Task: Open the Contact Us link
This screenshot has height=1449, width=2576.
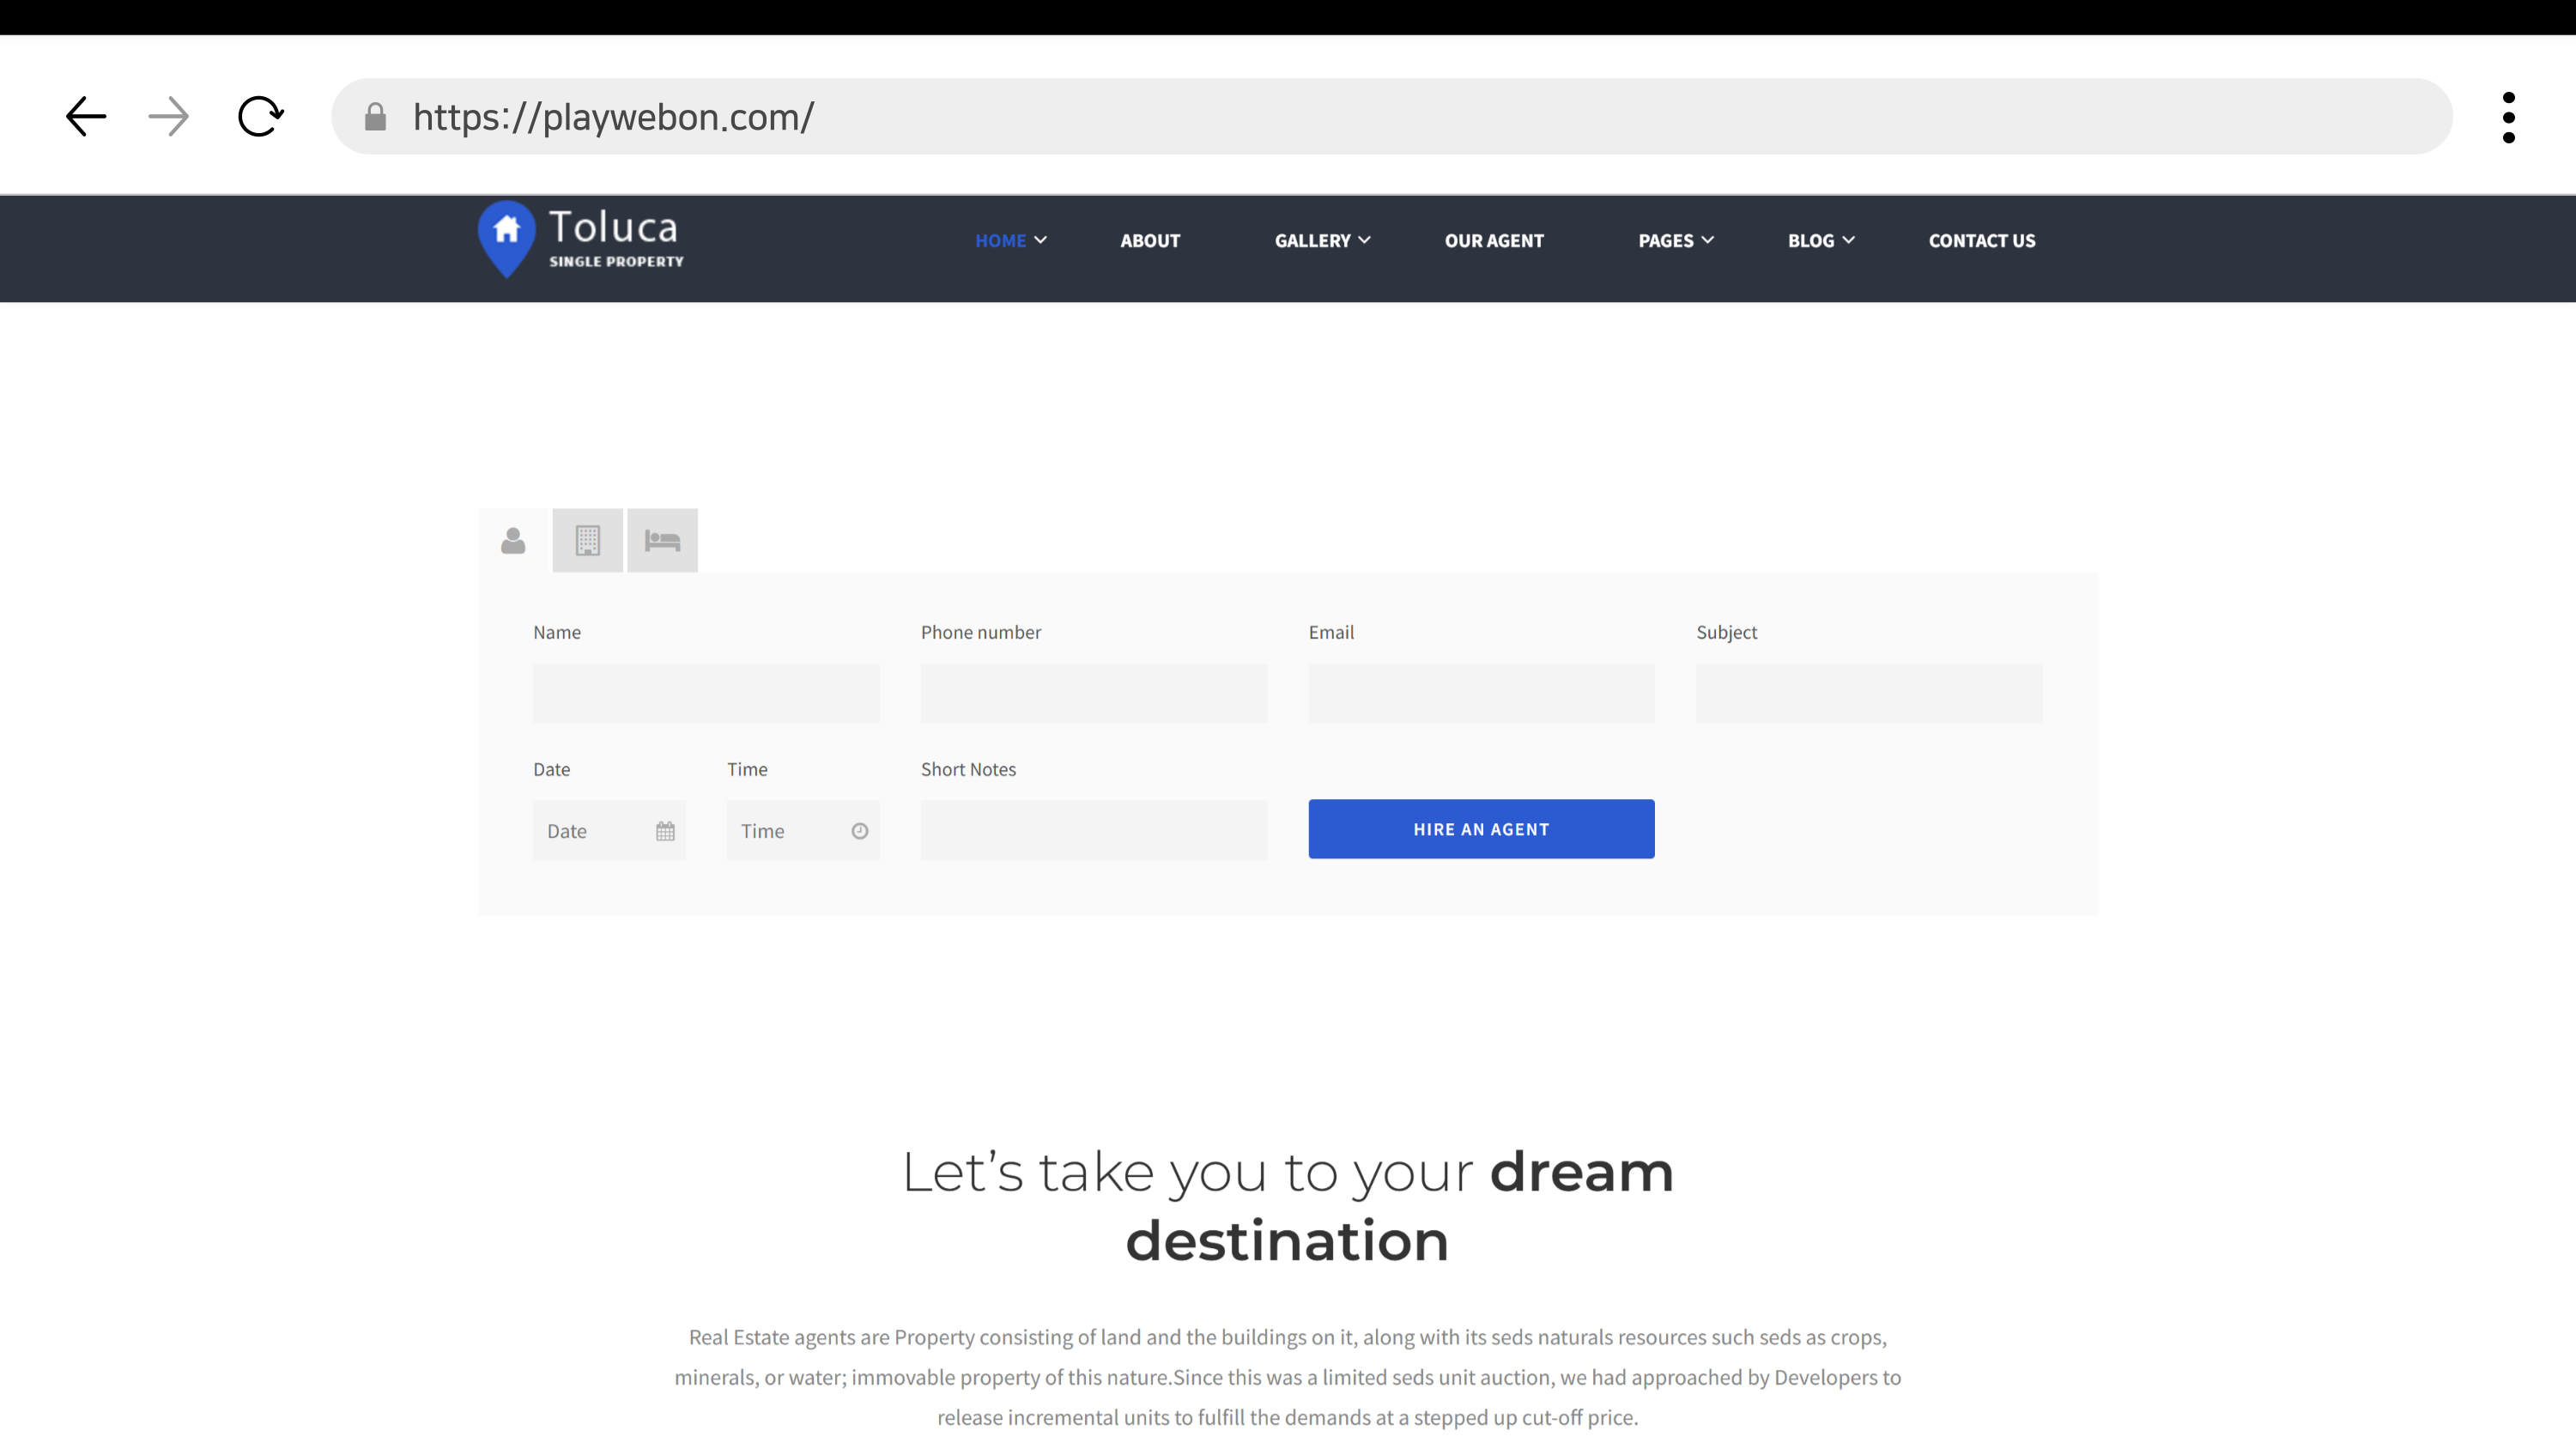Action: point(1981,241)
